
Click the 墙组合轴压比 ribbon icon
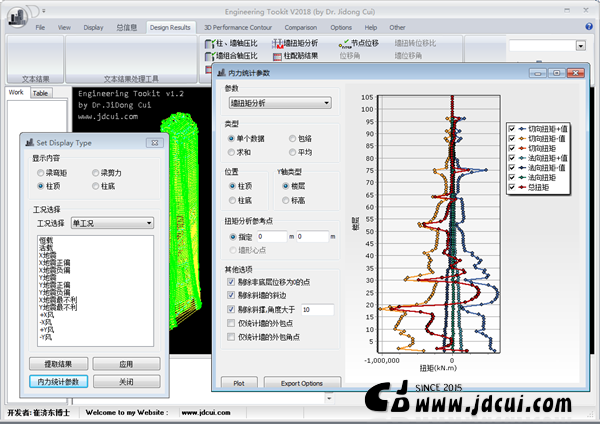[210, 56]
